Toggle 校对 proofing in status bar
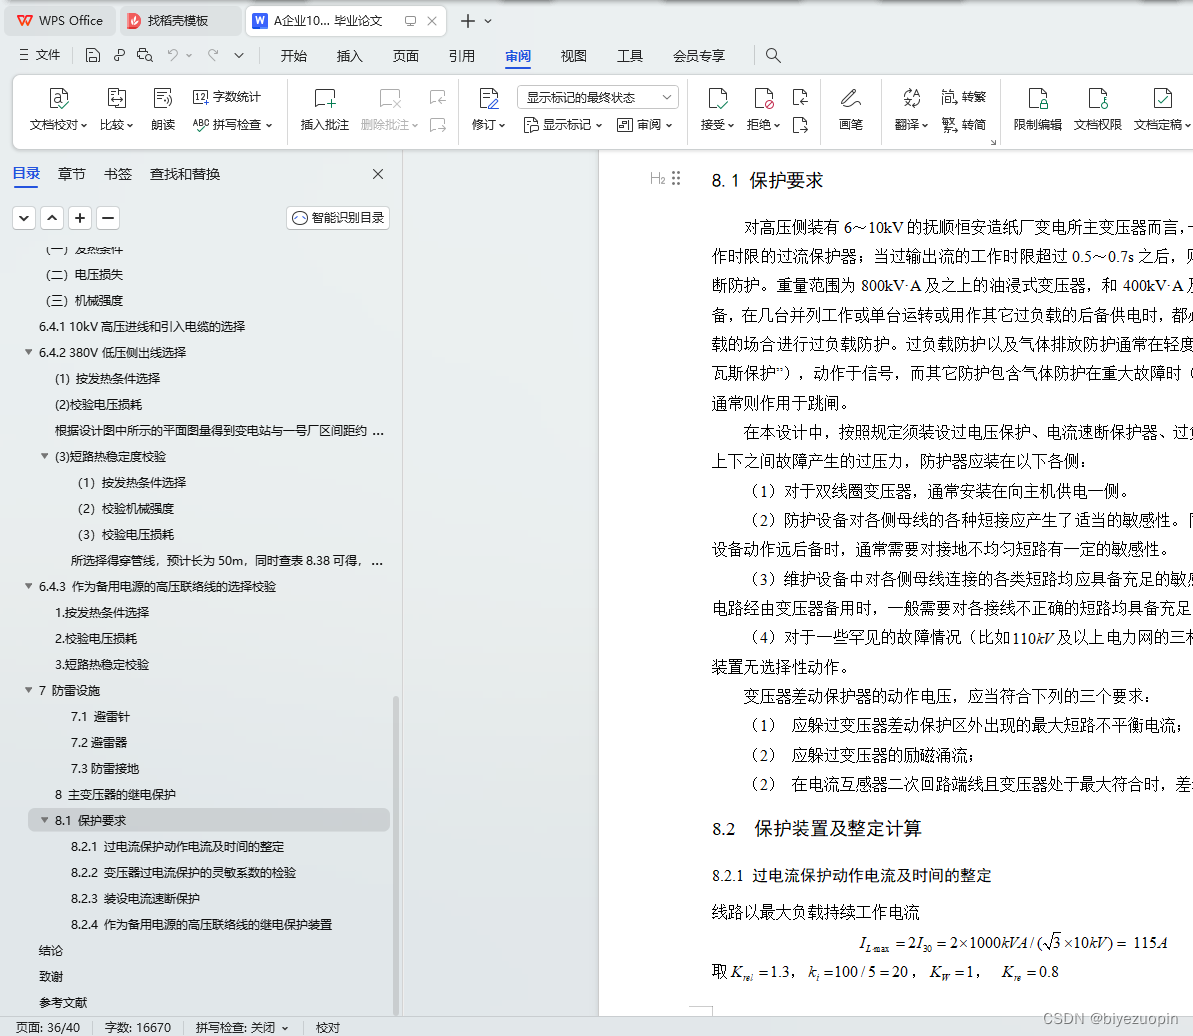 [330, 1026]
